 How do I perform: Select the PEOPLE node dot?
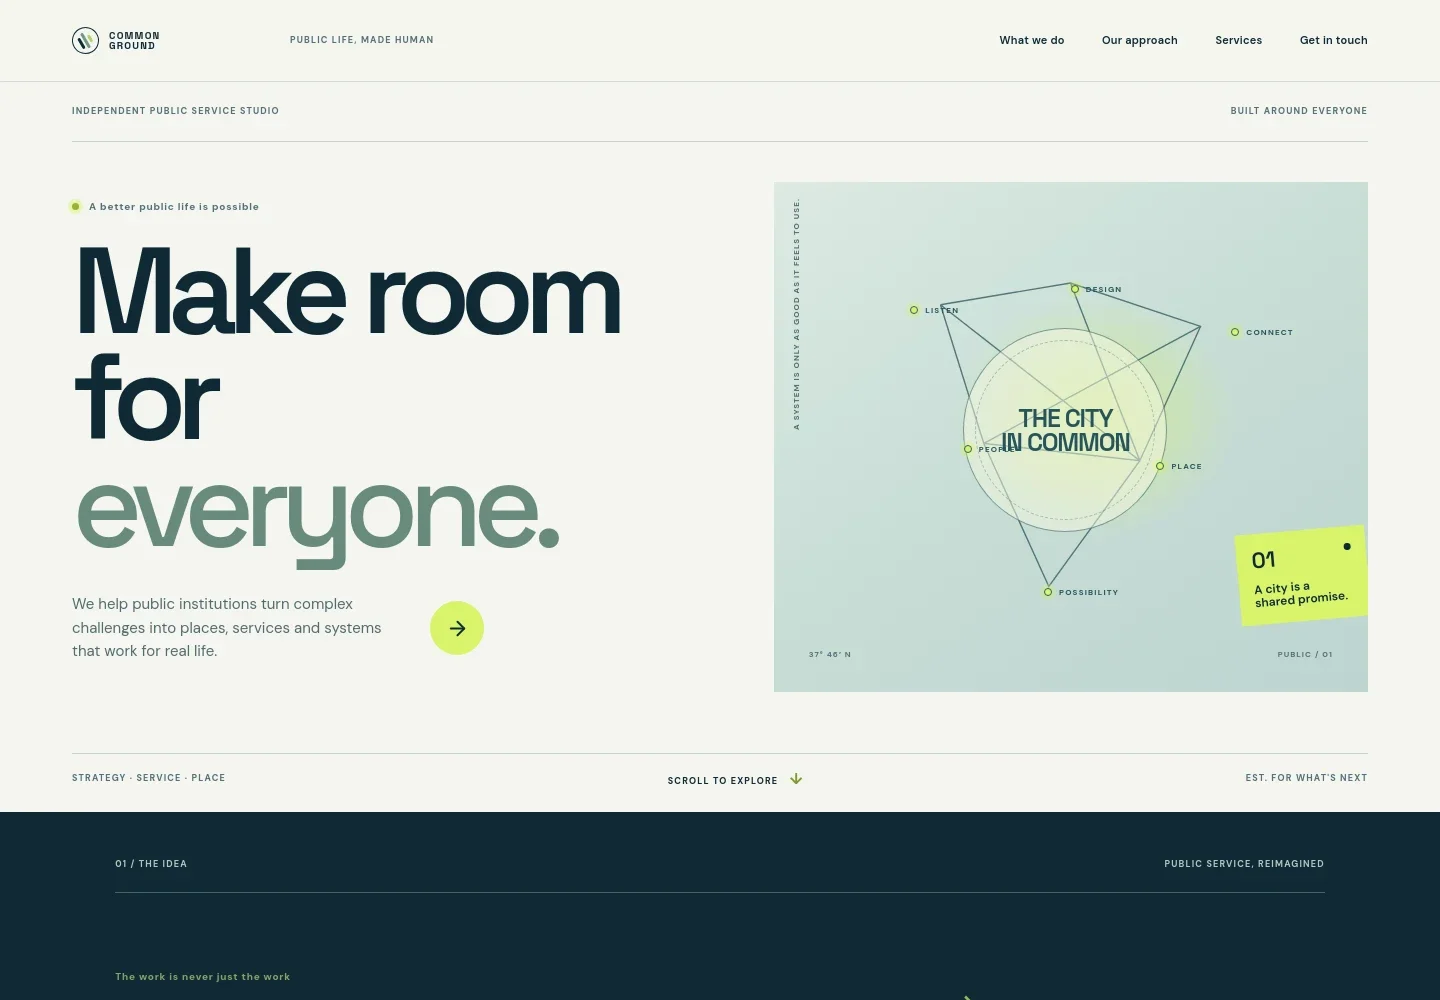(x=968, y=449)
